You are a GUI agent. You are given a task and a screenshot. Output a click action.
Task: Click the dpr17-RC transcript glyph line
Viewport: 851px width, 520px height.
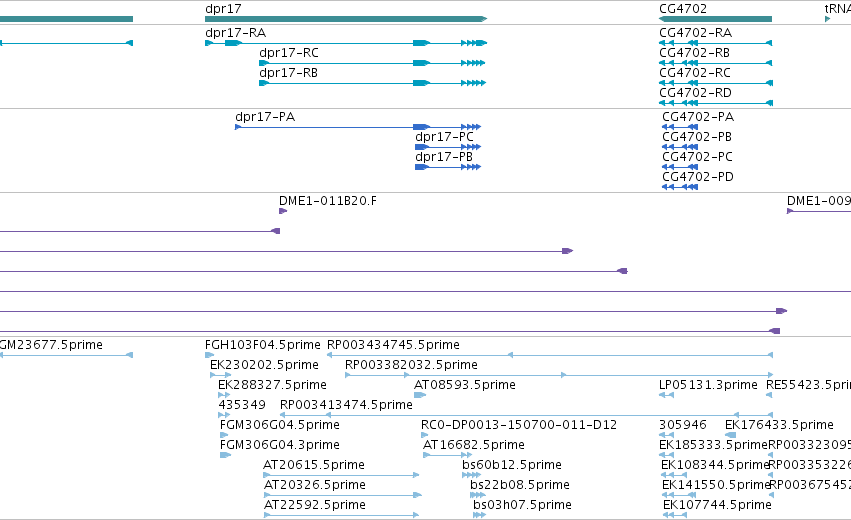tap(372, 63)
